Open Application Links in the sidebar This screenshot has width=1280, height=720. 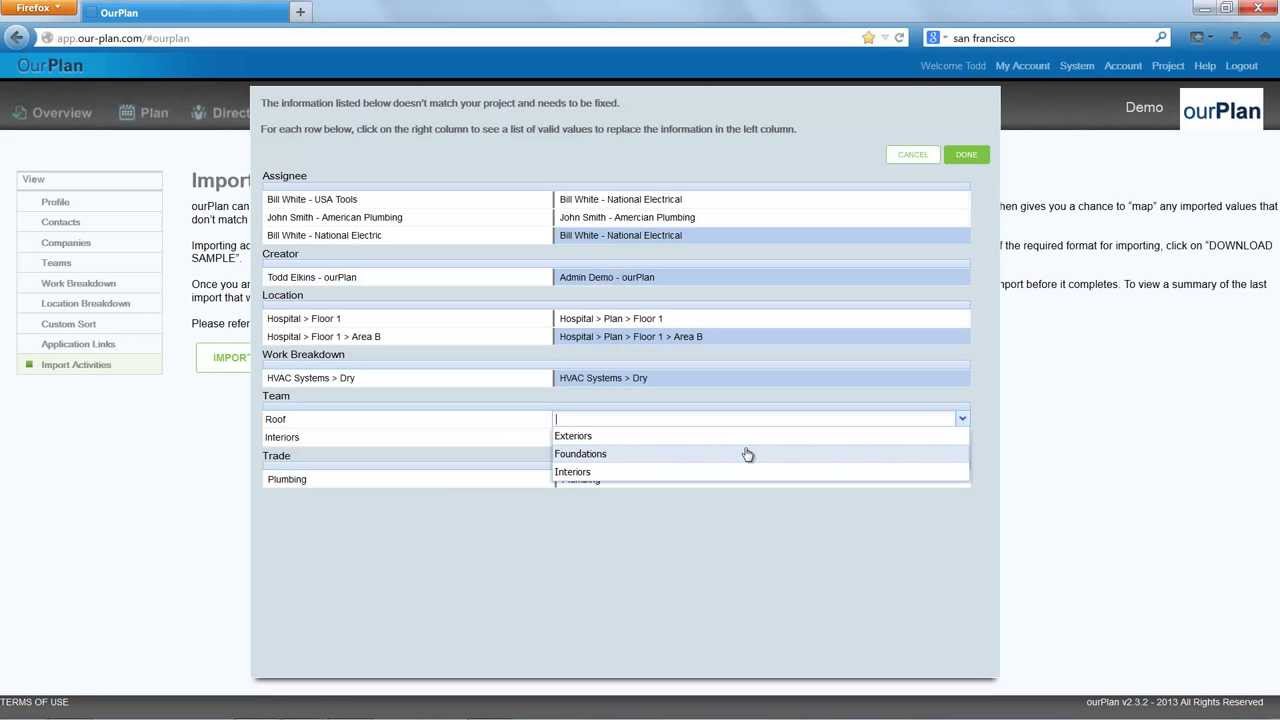click(x=78, y=344)
